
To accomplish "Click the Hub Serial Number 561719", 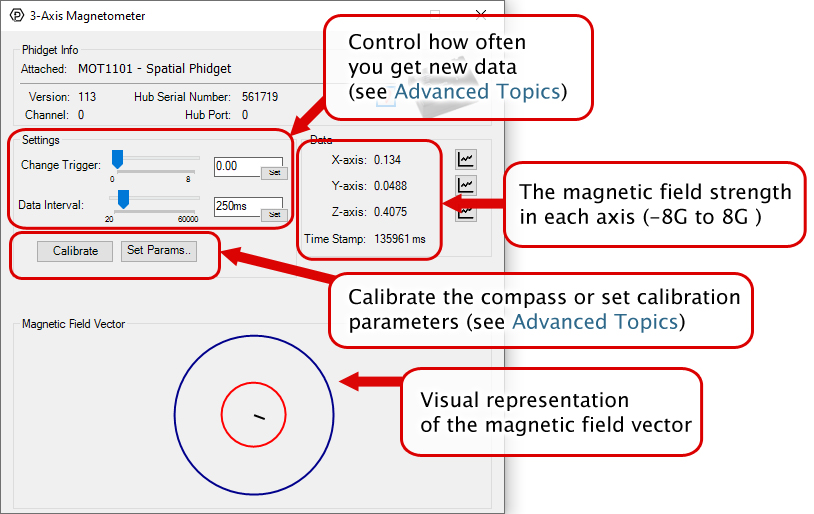I will point(260,97).
